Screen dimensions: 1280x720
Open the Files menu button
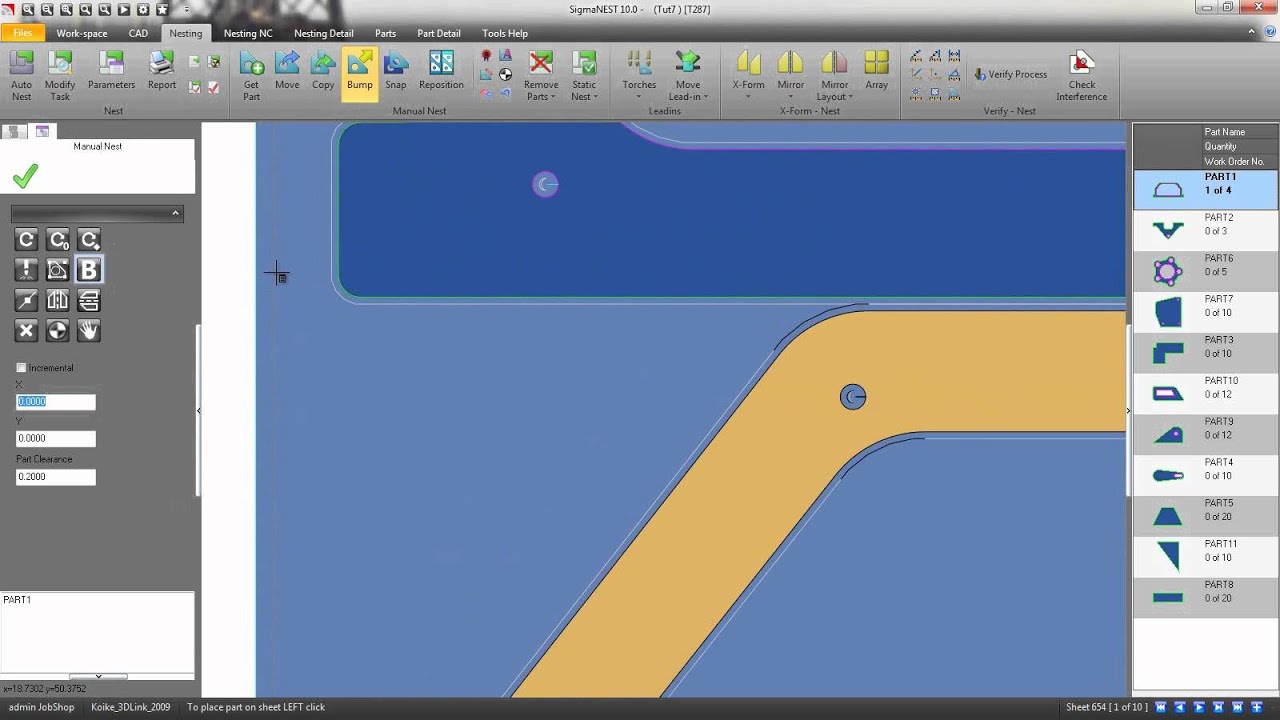22,33
